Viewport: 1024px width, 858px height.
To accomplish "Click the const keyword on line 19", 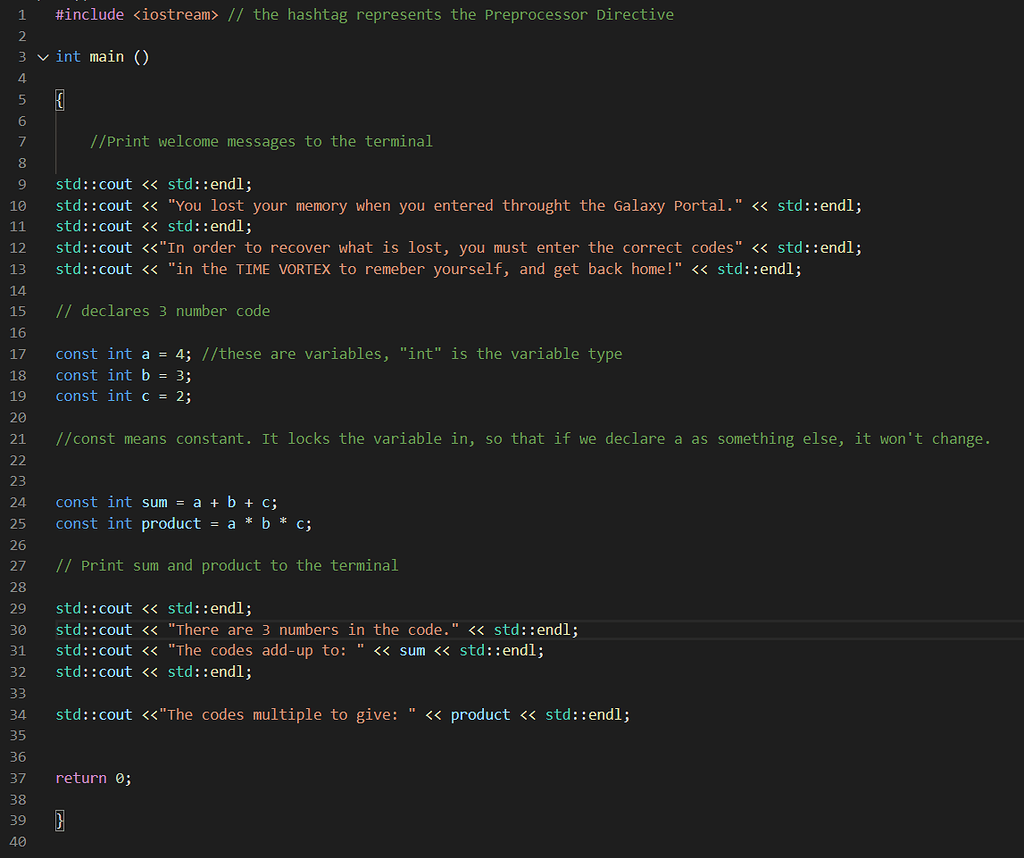I will click(76, 396).
